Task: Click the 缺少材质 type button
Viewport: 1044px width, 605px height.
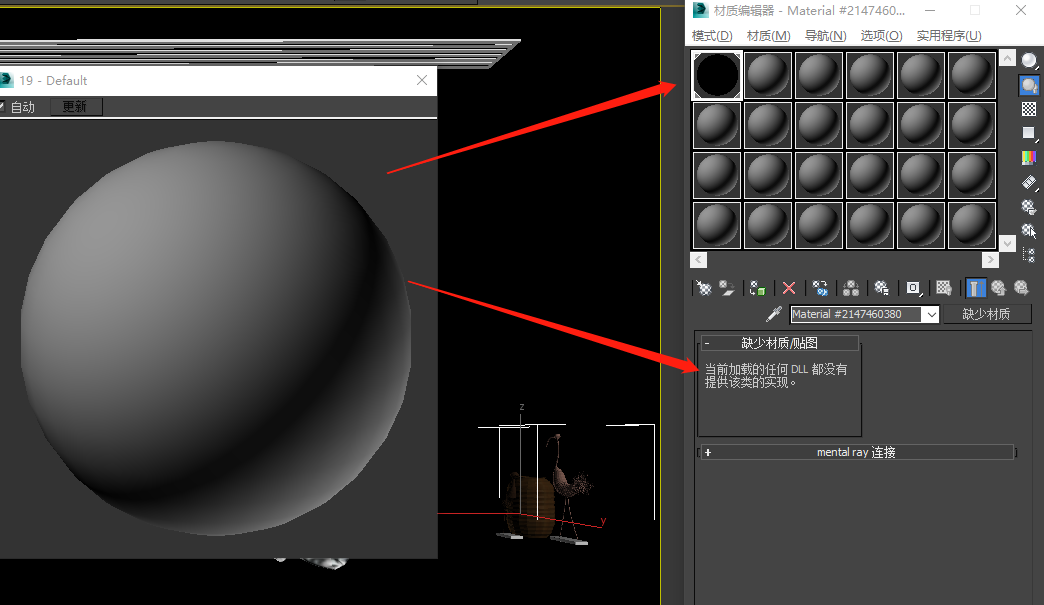Action: (x=986, y=314)
